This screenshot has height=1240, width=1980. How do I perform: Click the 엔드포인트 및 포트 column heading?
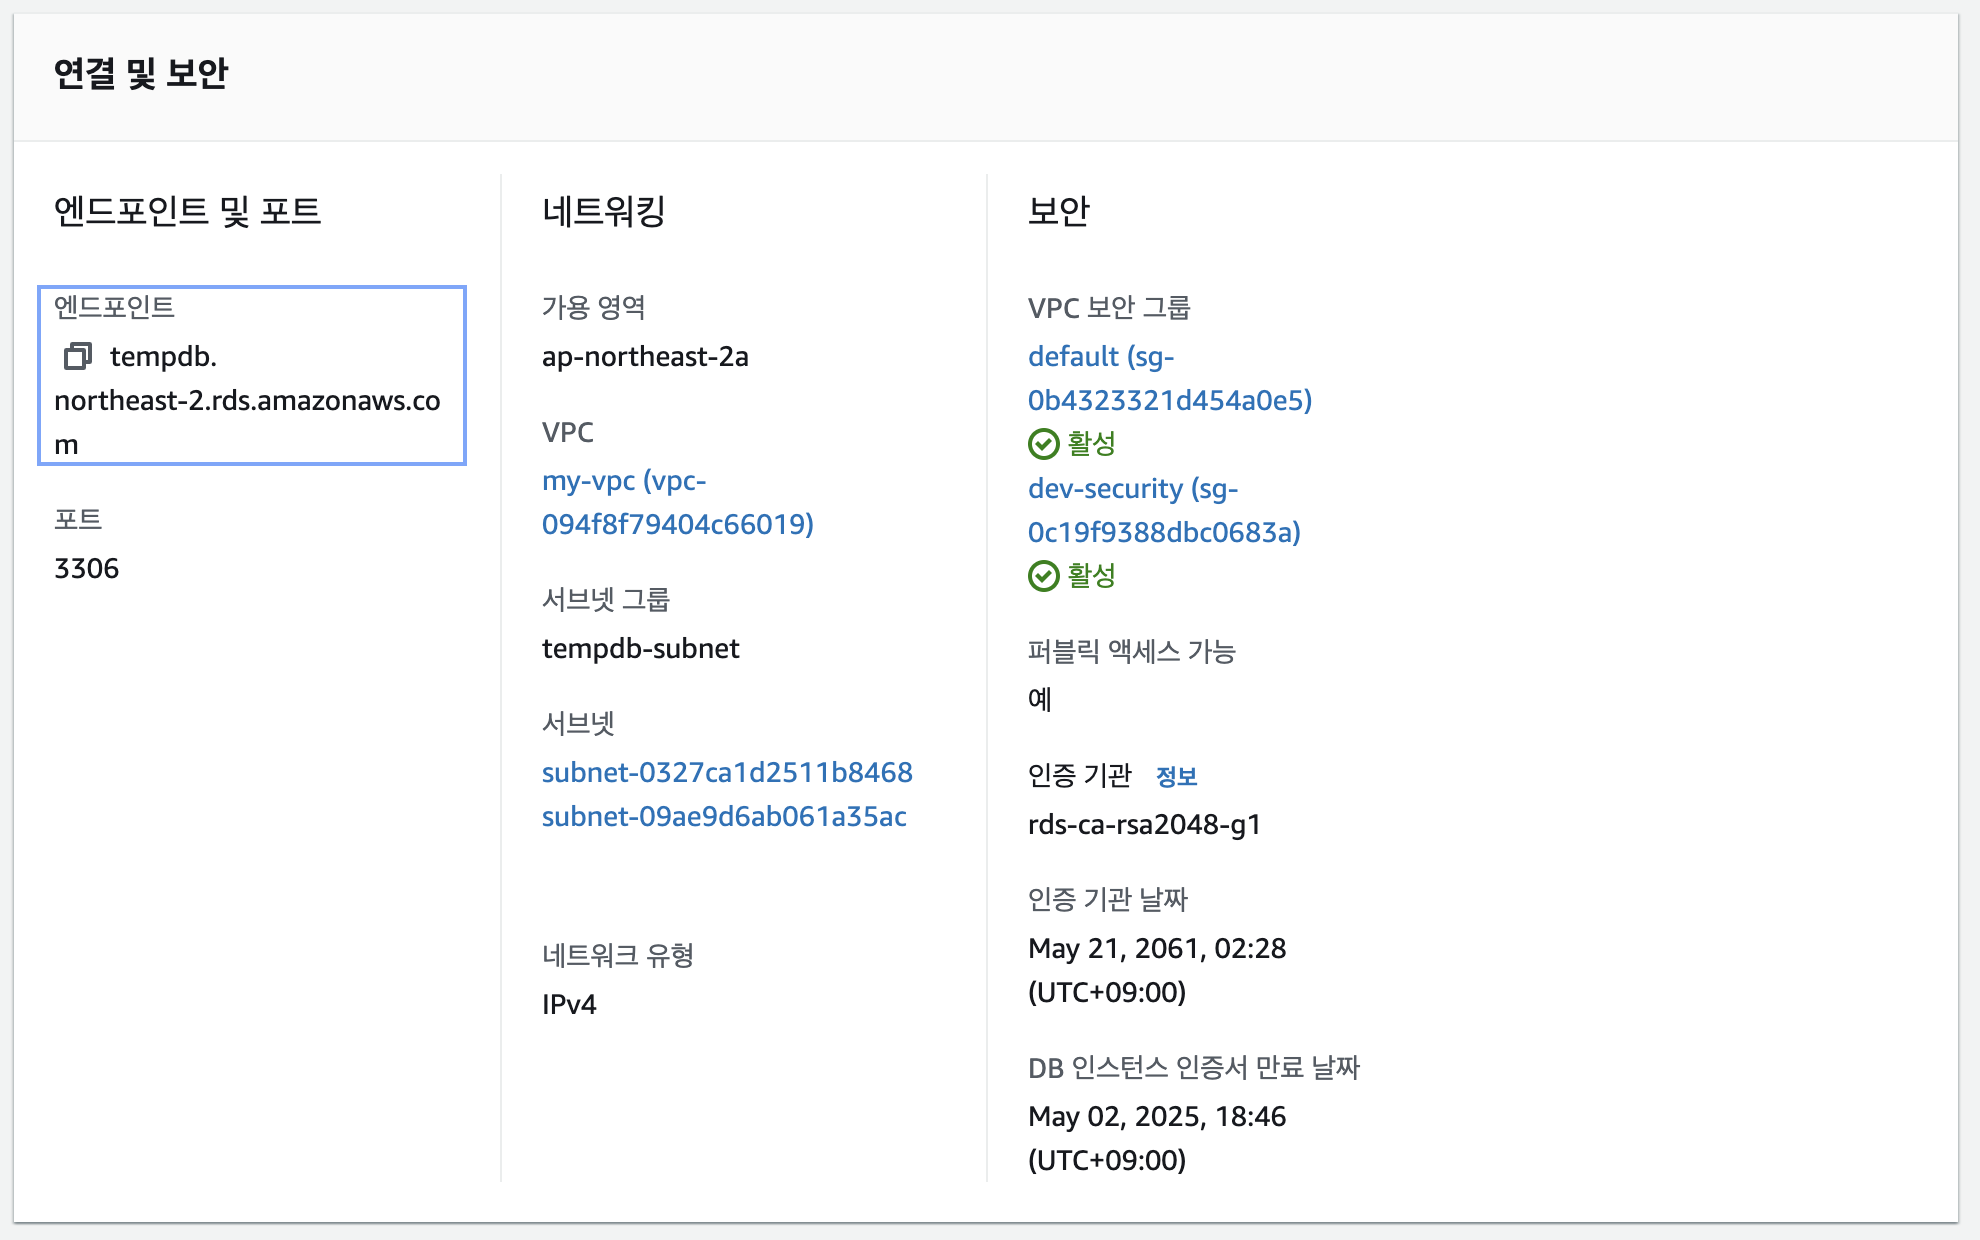tap(188, 211)
